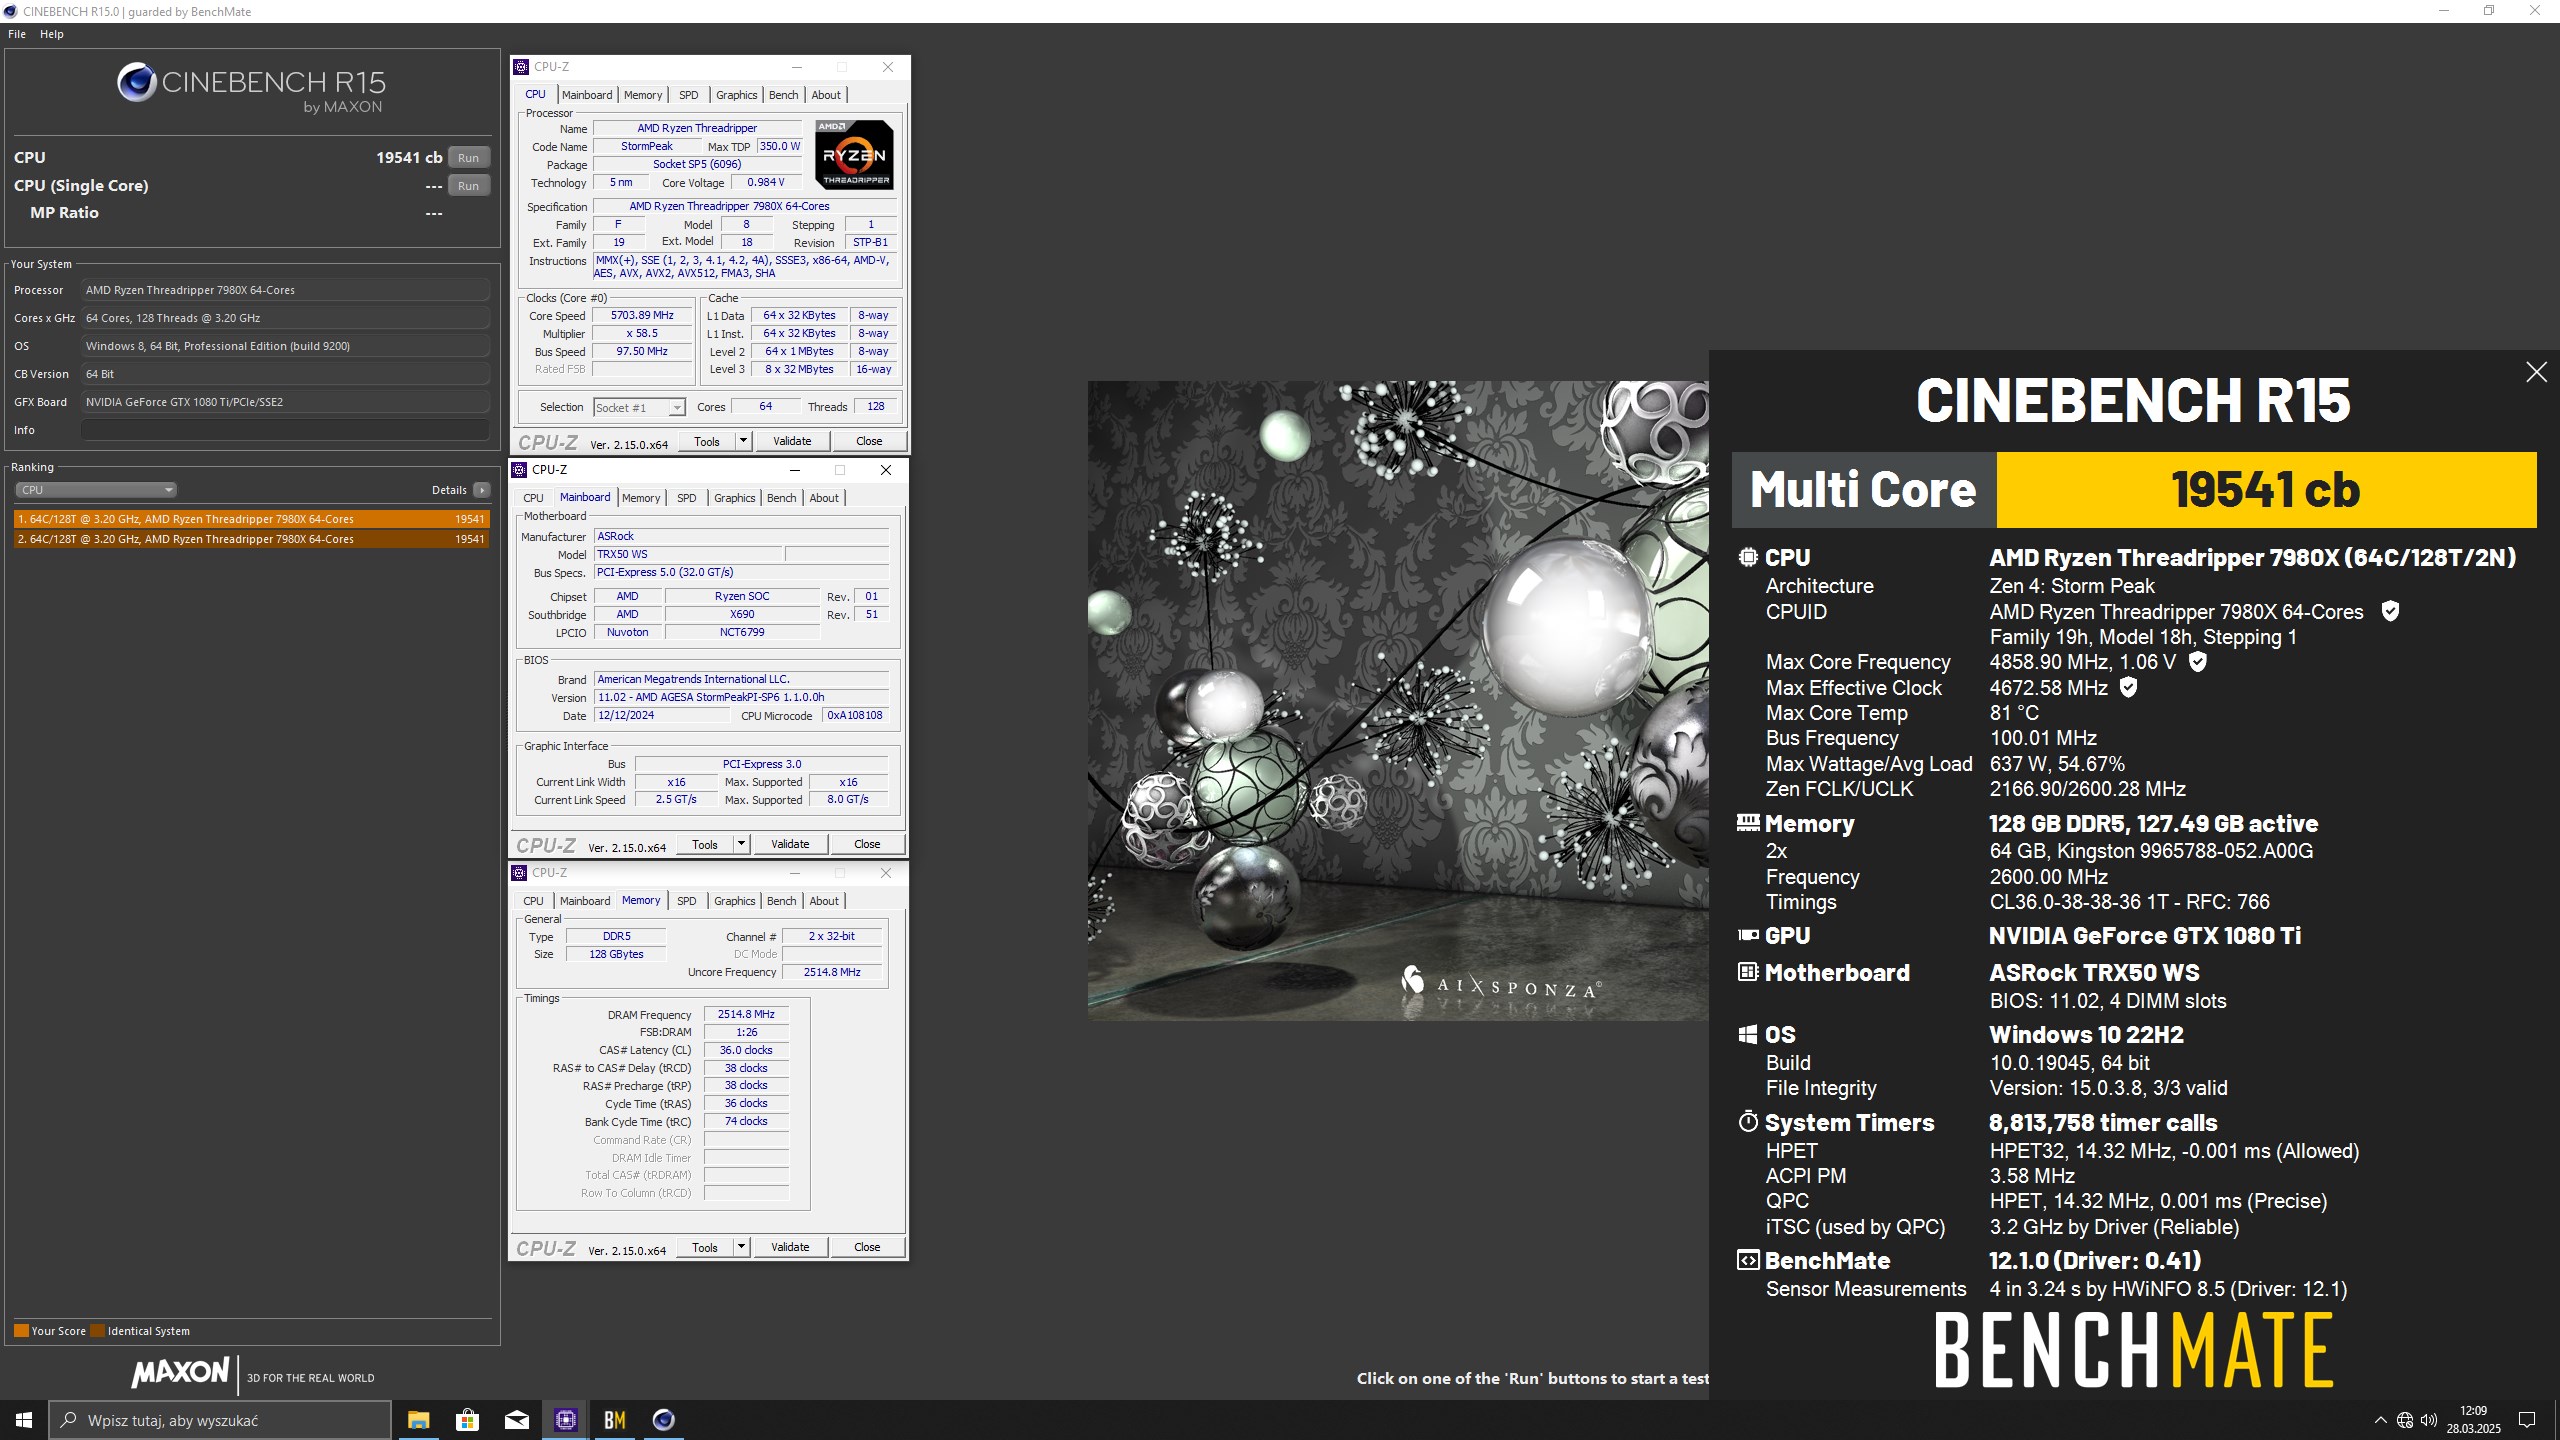2560x1440 pixels.
Task: Click the BIOS Version field in CPU-Z
Action: click(x=741, y=697)
